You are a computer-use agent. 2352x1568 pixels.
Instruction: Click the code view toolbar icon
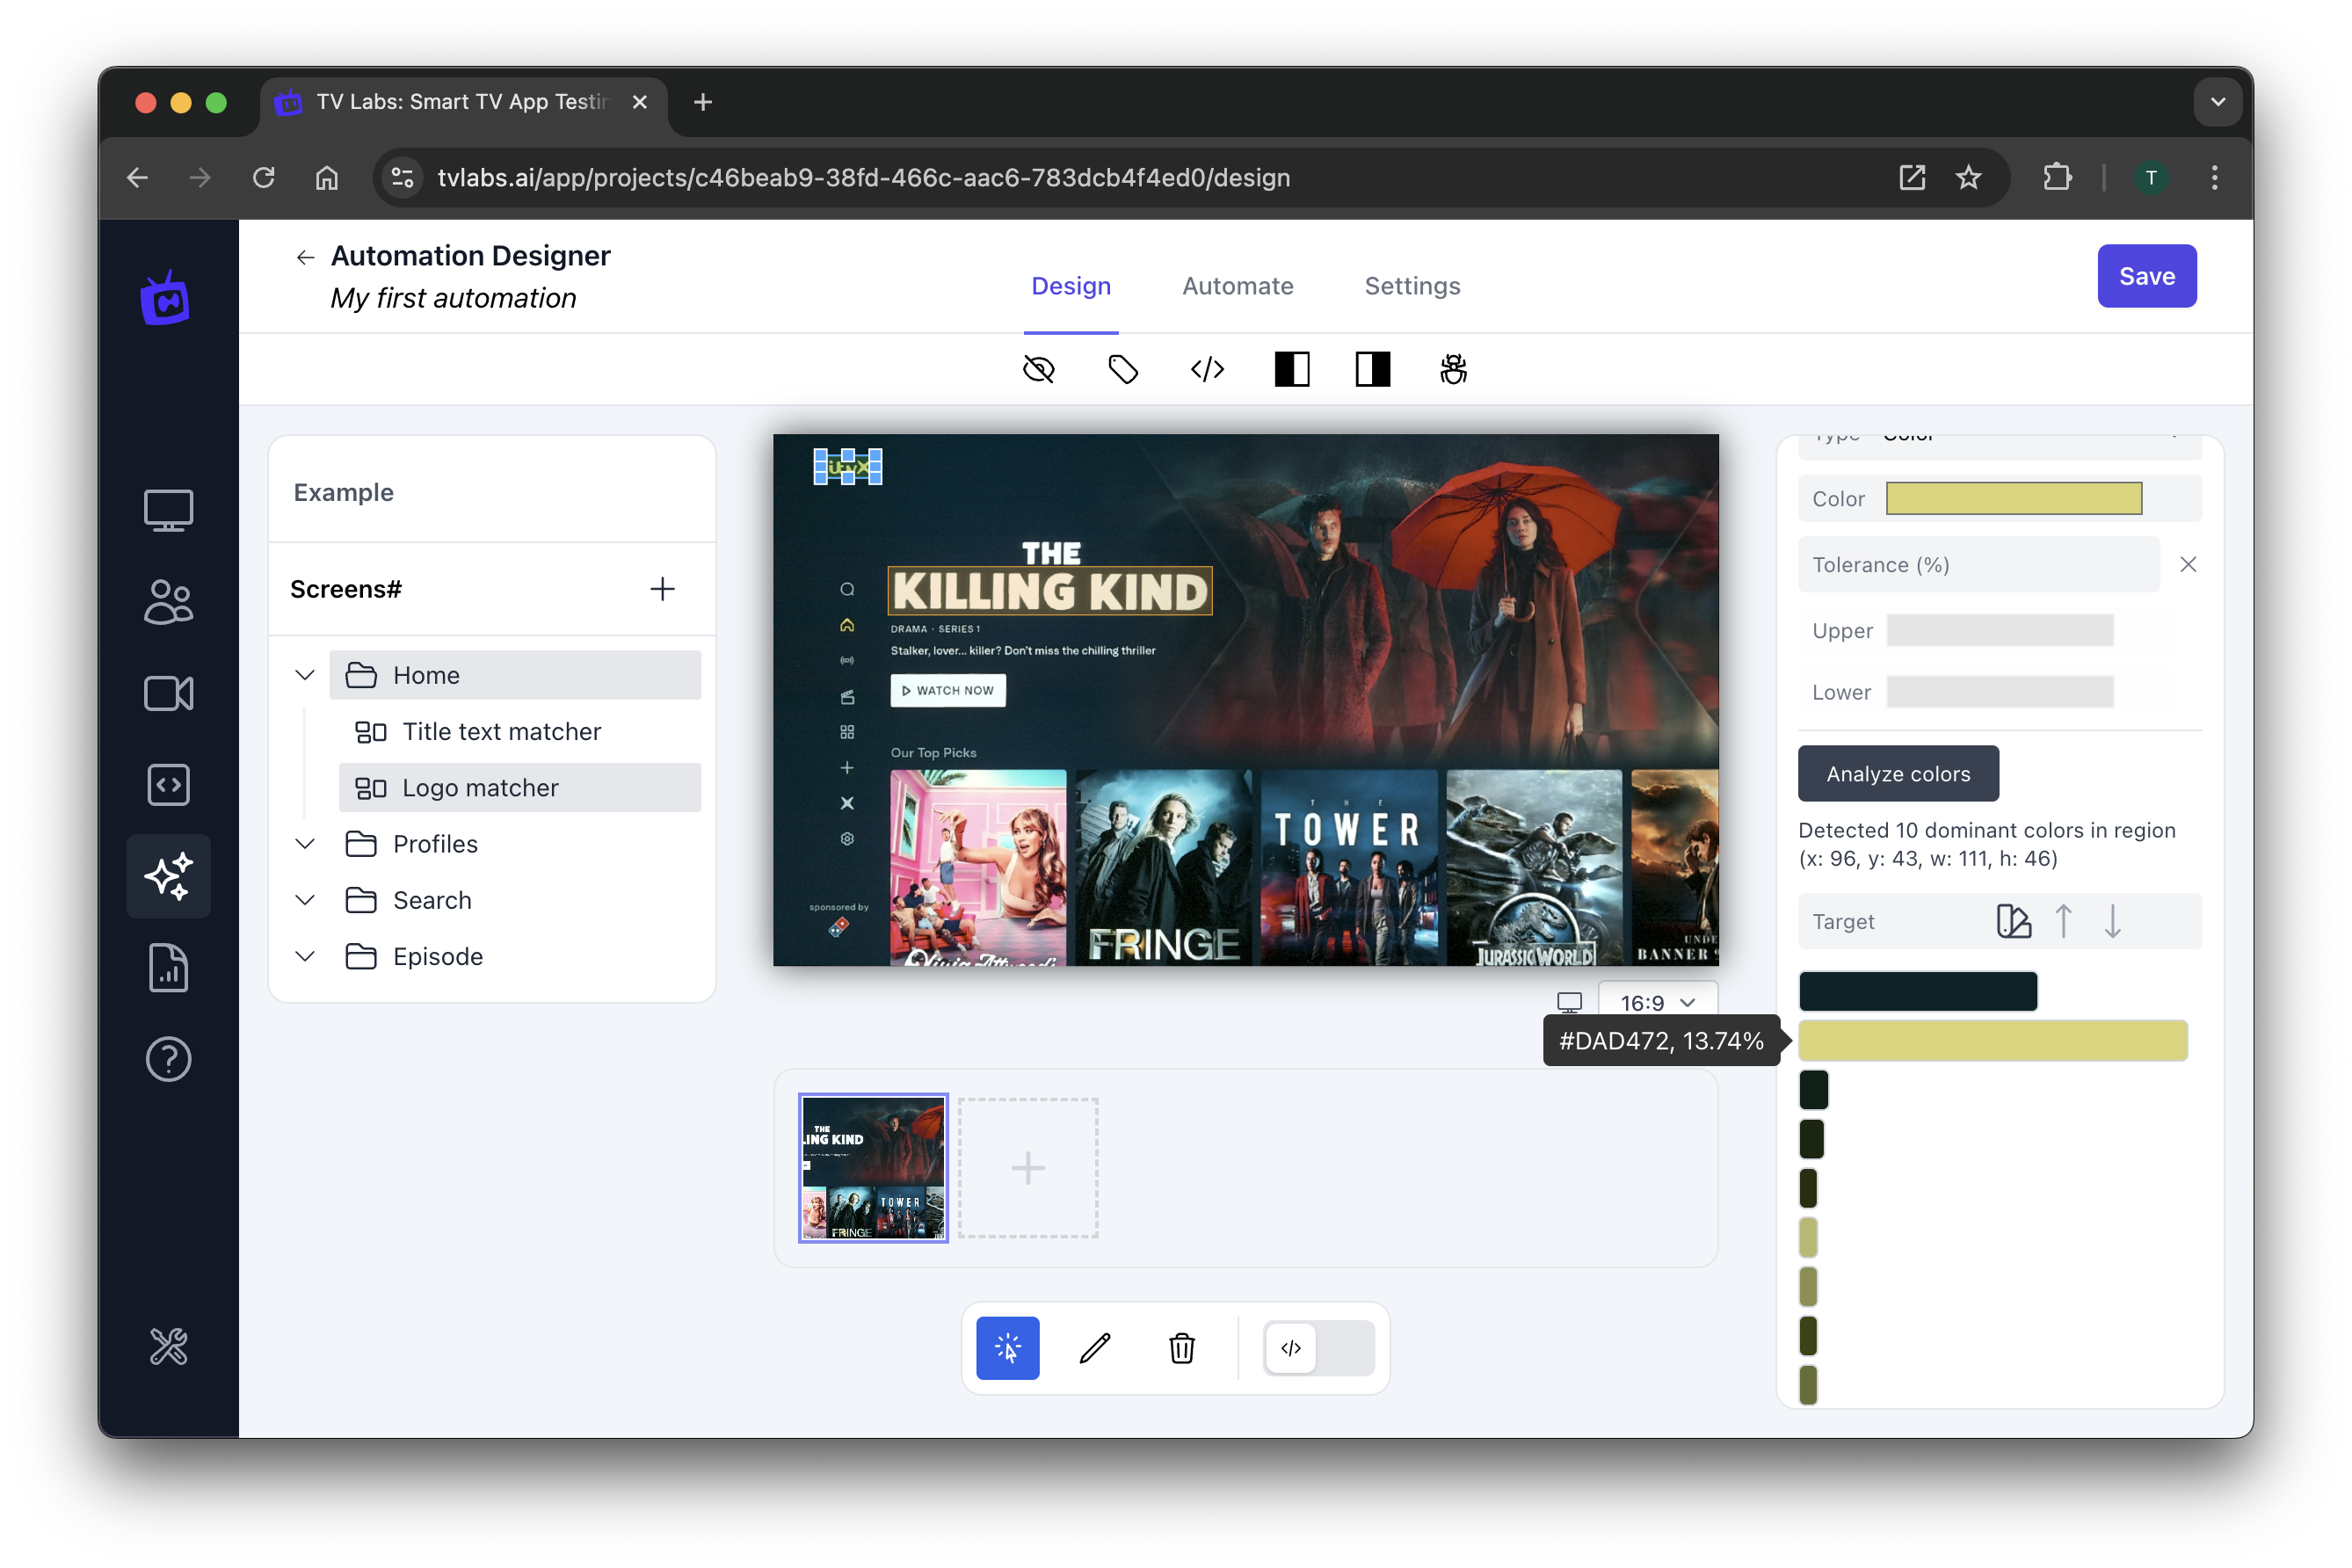pyautogui.click(x=1207, y=370)
